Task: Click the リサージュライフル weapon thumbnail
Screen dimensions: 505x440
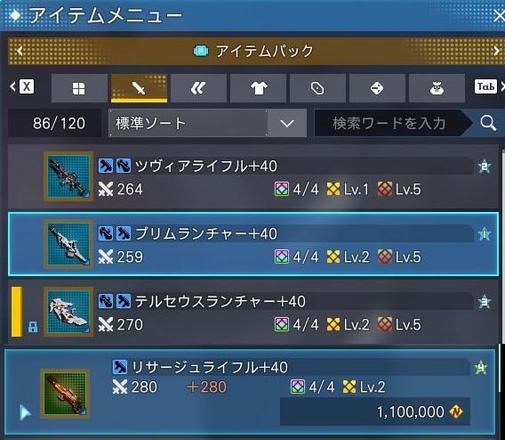Action: (65, 394)
